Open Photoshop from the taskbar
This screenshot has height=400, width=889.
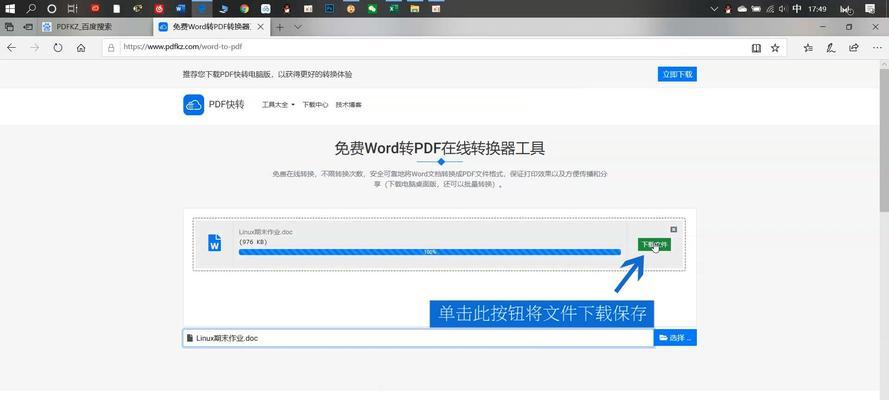[x=329, y=8]
